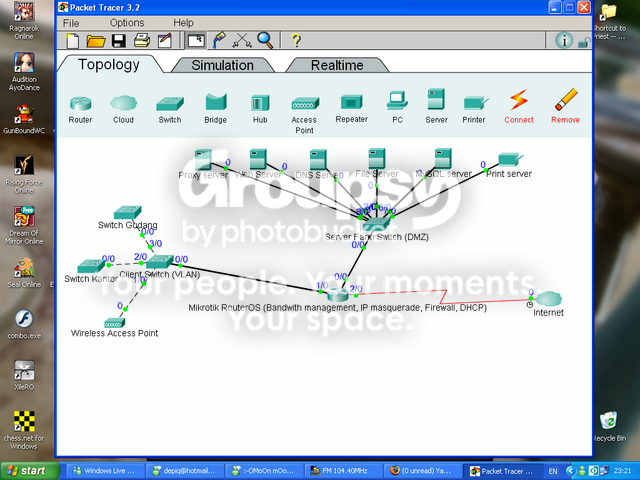640x480 pixels.
Task: Switch to the Topology tab
Action: coord(109,64)
